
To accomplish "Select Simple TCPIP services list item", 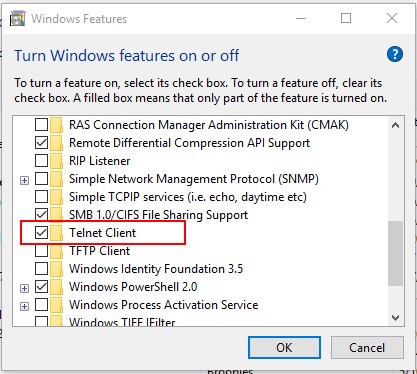I will [x=188, y=197].
